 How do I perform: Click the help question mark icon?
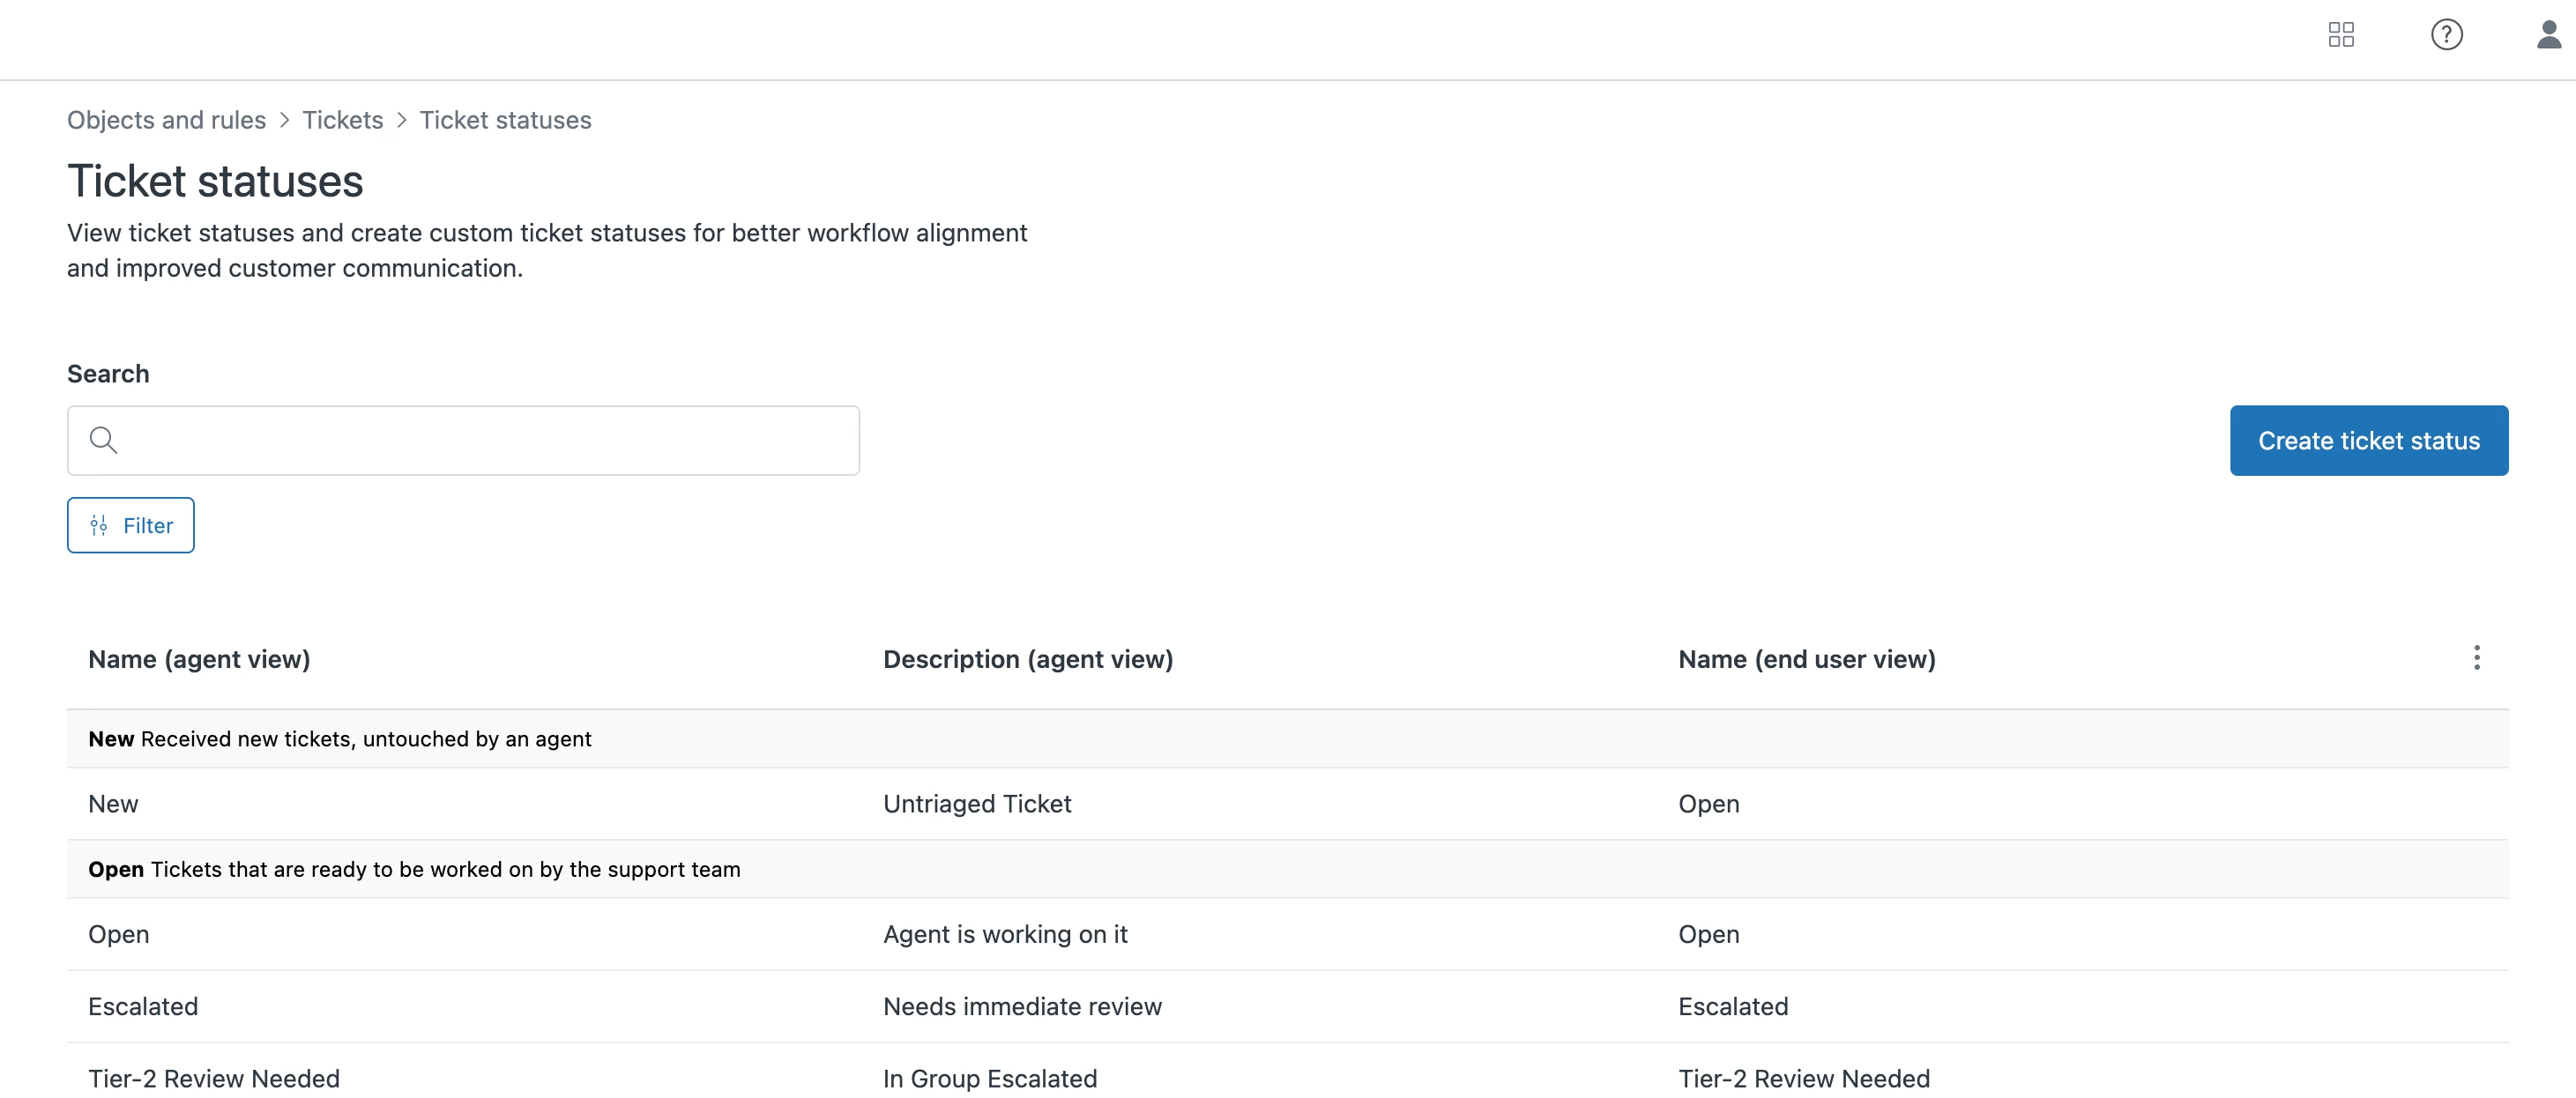coord(2446,35)
